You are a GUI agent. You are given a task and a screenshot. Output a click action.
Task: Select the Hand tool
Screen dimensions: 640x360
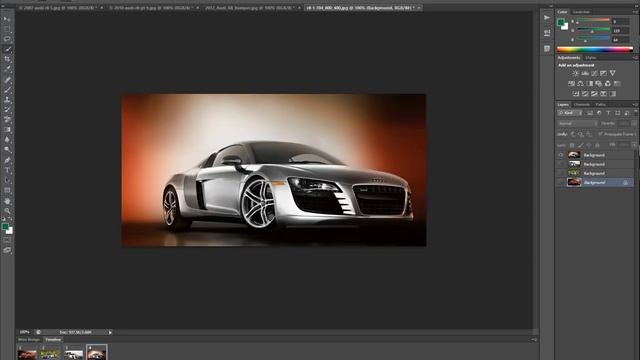coord(7,201)
